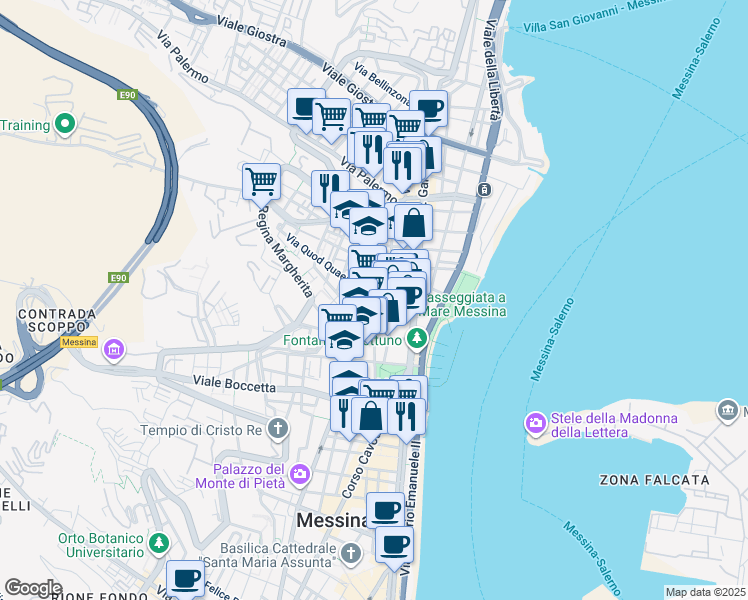Select the isolated shopping cart marker near Regina Margherita

pos(261,181)
